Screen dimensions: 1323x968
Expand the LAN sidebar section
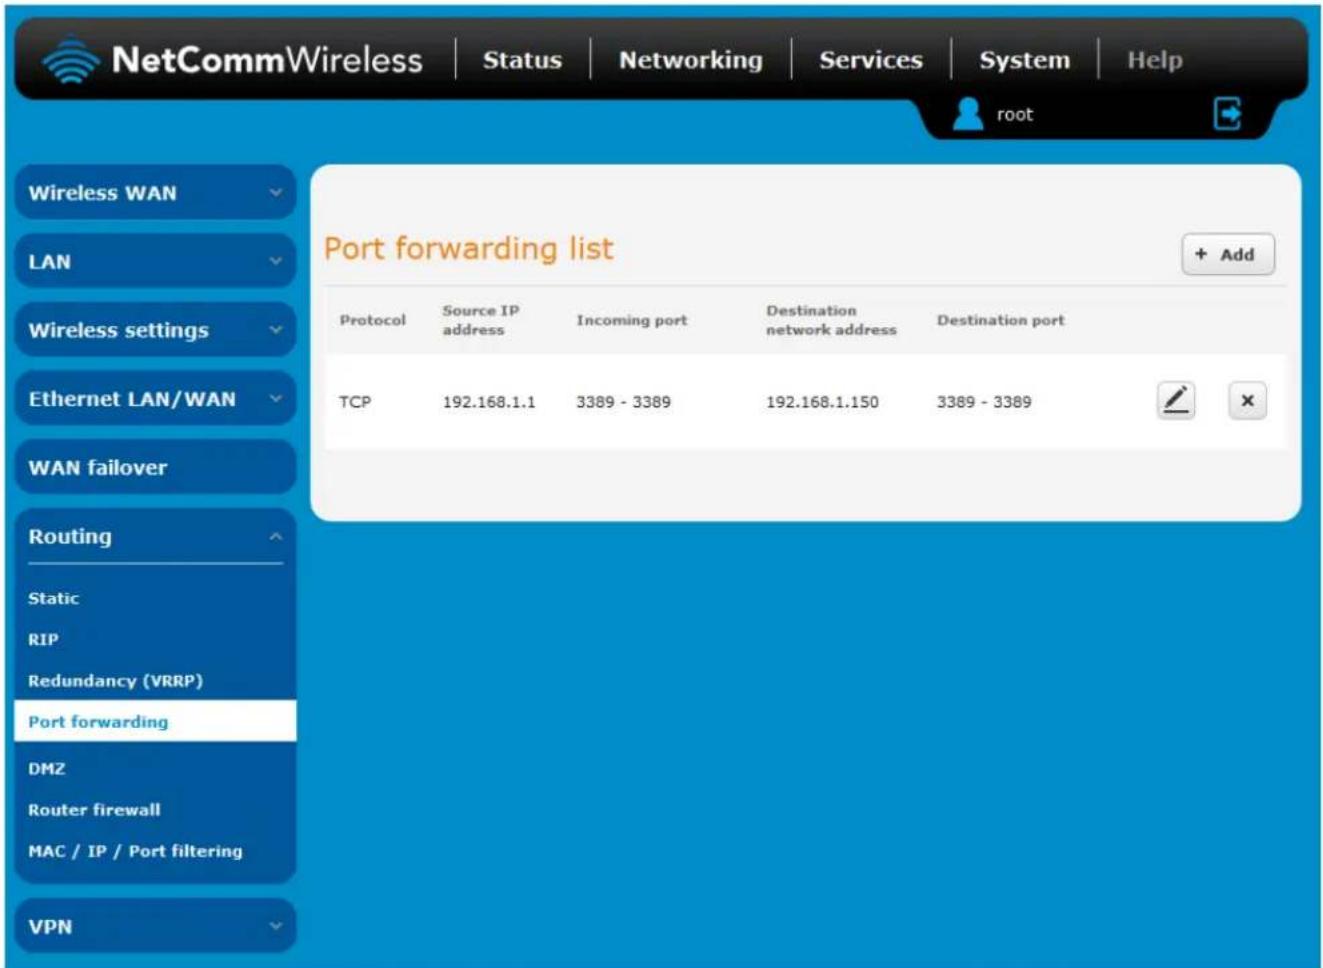(155, 261)
